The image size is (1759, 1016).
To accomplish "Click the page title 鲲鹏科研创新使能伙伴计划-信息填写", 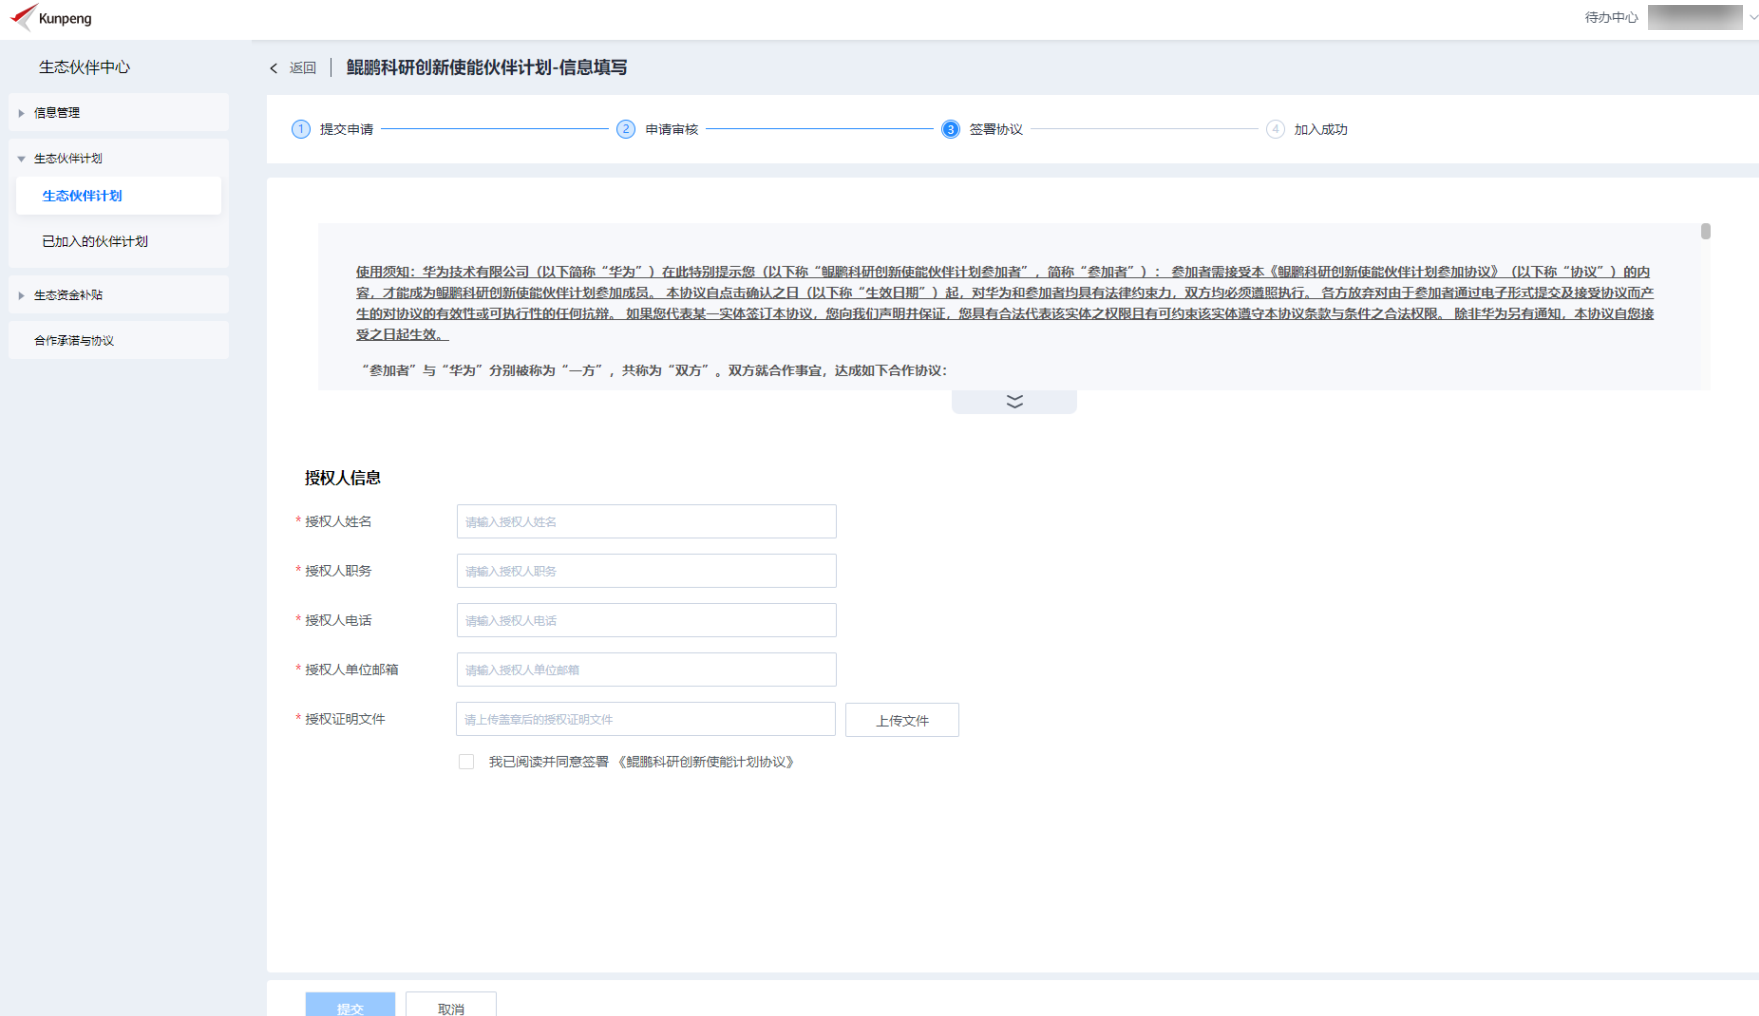I will tap(487, 67).
